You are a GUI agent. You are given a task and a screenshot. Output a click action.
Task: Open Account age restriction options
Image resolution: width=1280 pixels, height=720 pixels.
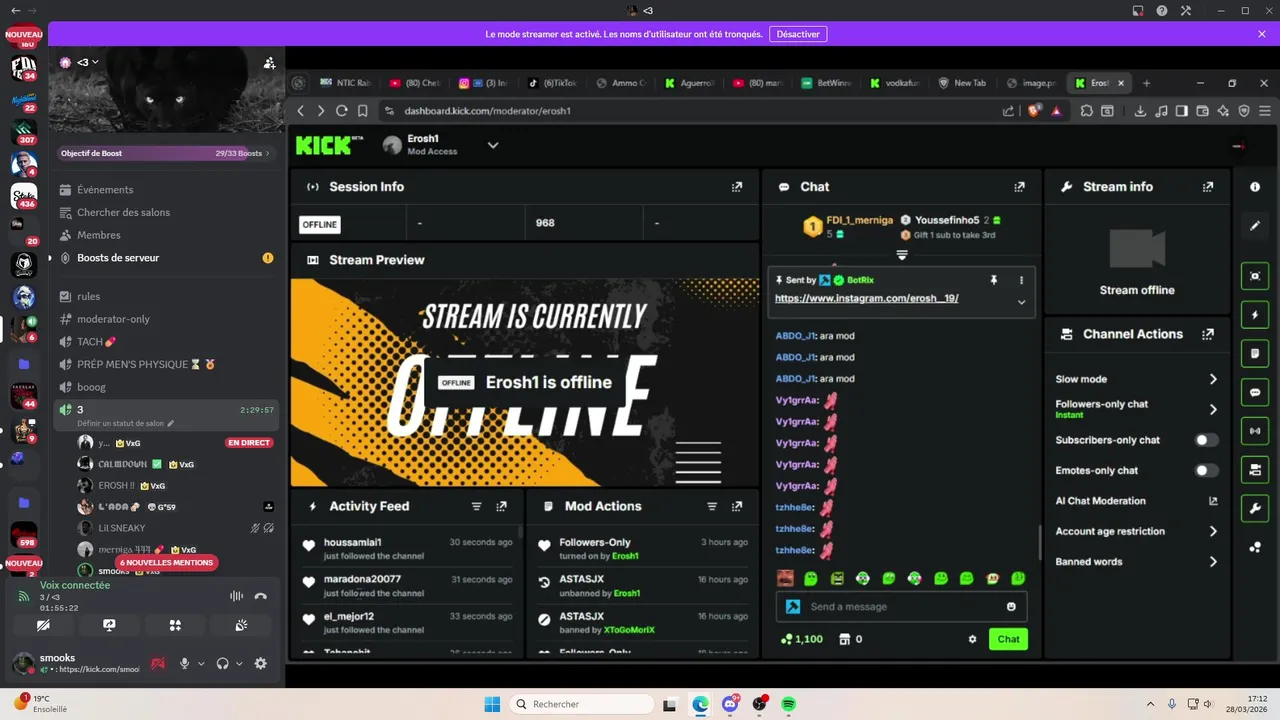1137,531
